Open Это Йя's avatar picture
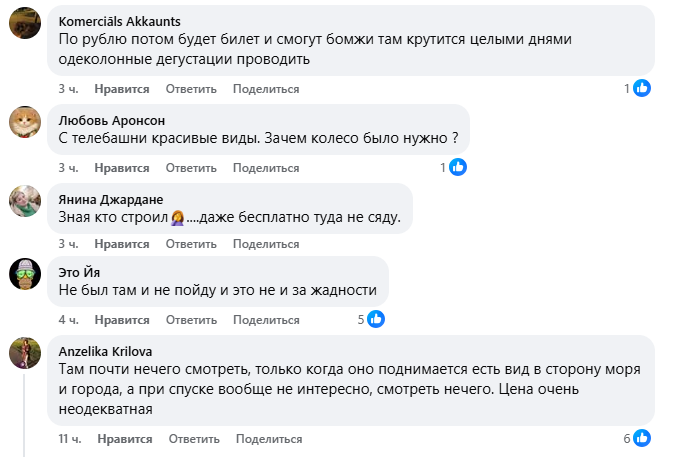Screen dimensions: 682x457 tap(25, 273)
